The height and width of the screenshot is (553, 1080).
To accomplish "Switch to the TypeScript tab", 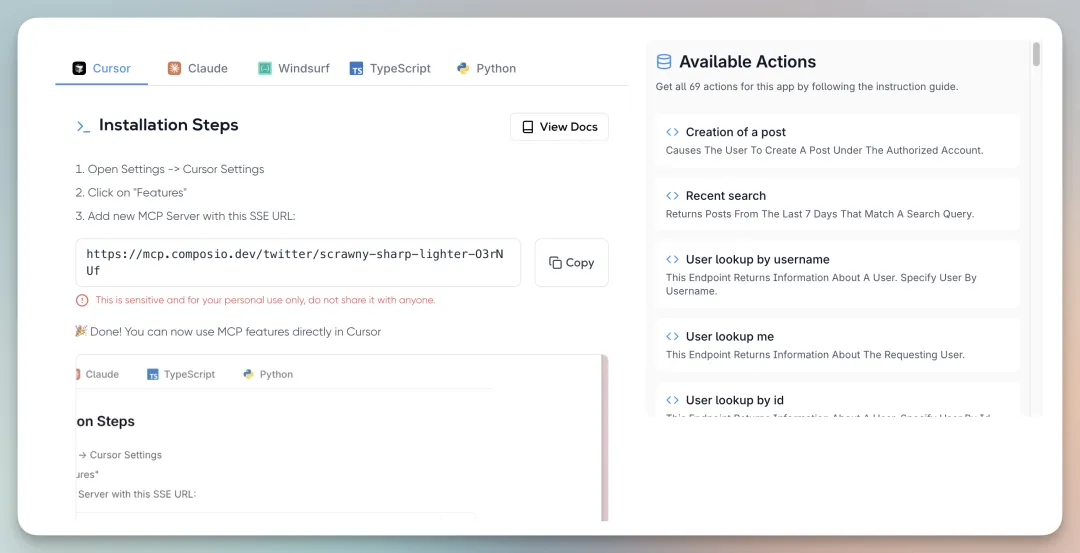I will [390, 68].
